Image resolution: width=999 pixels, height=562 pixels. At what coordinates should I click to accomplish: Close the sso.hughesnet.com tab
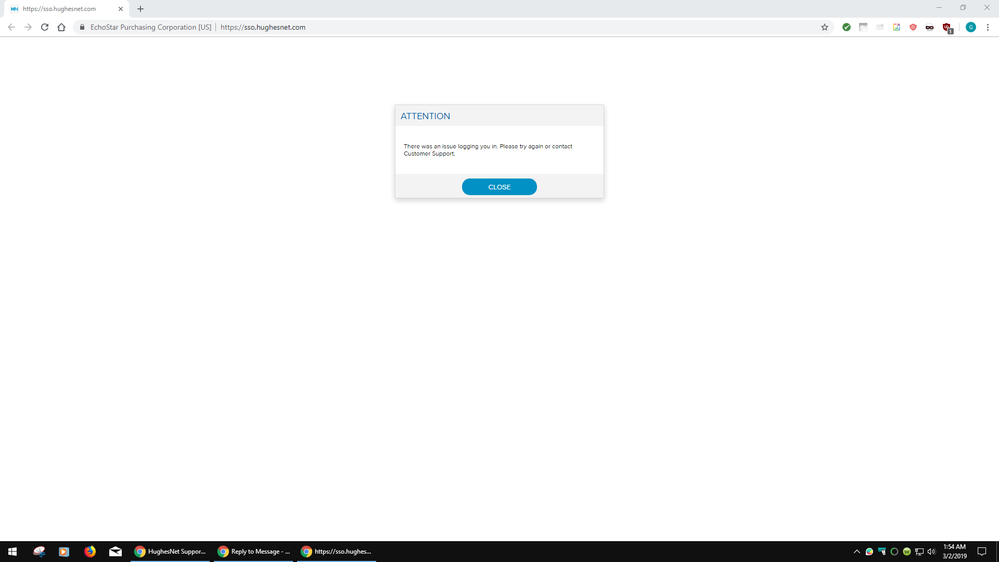pyautogui.click(x=121, y=9)
